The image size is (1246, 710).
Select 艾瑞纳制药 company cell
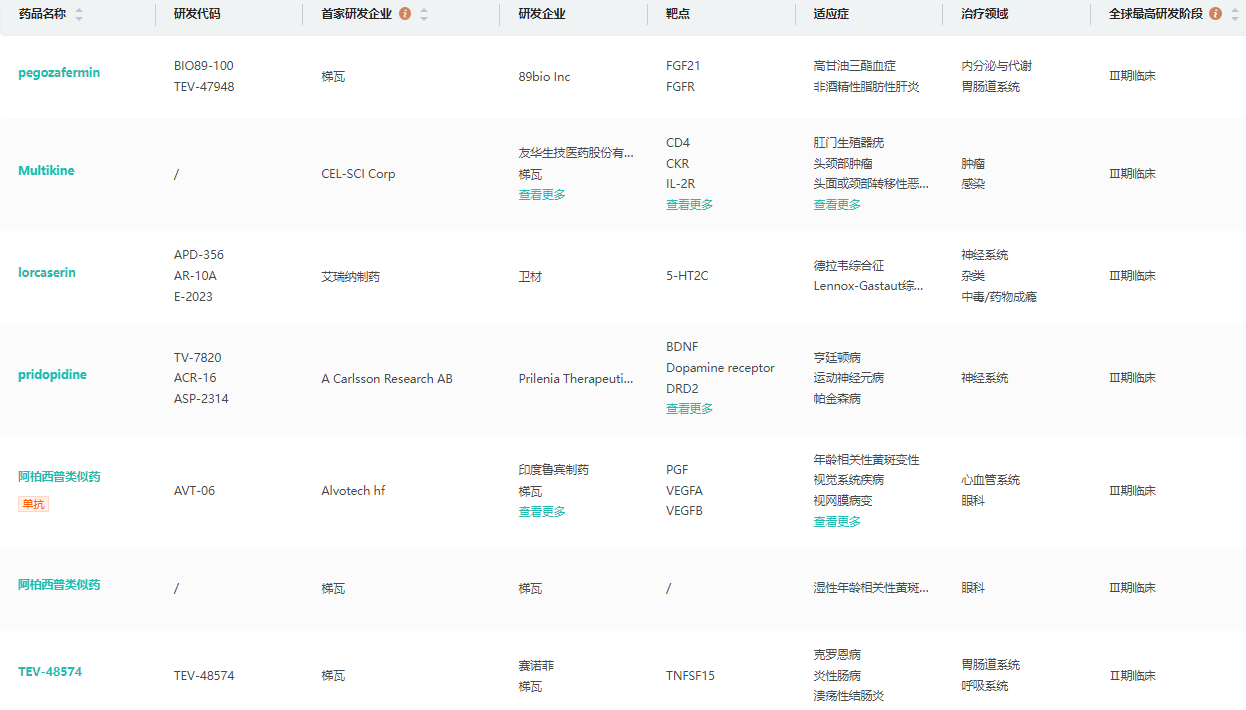[350, 276]
